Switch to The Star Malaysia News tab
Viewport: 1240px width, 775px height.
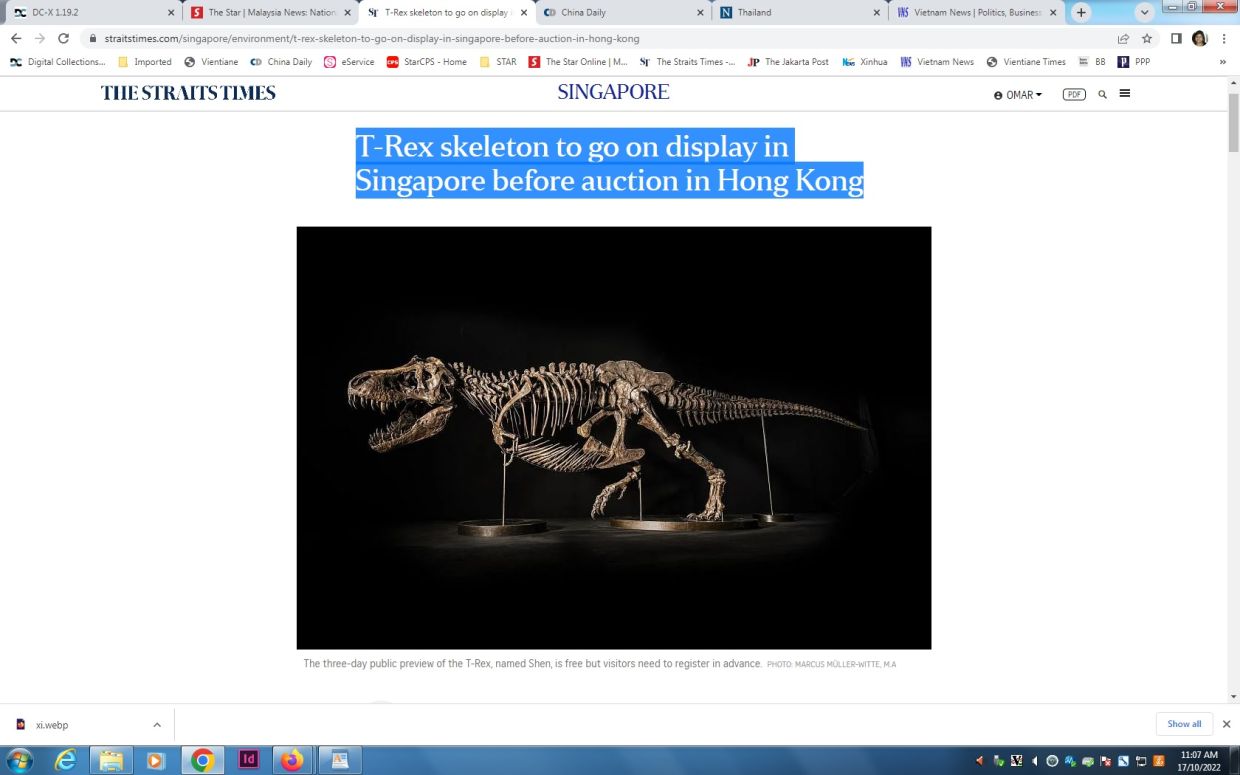(270, 13)
